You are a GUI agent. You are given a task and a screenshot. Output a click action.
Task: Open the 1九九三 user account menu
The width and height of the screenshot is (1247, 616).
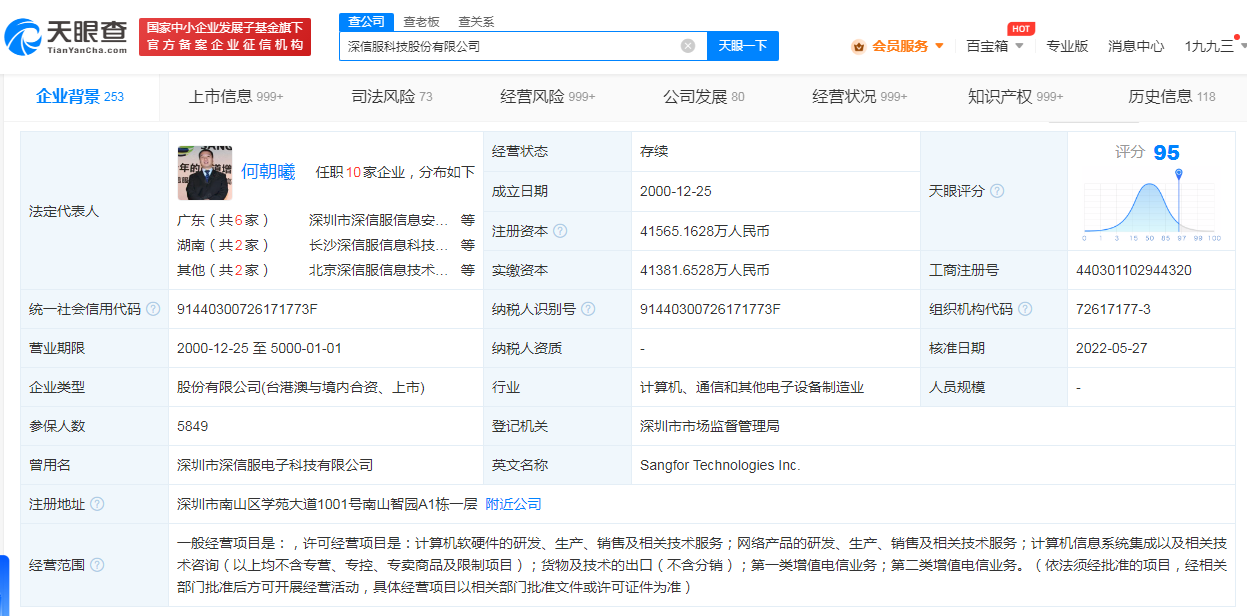[x=1213, y=46]
